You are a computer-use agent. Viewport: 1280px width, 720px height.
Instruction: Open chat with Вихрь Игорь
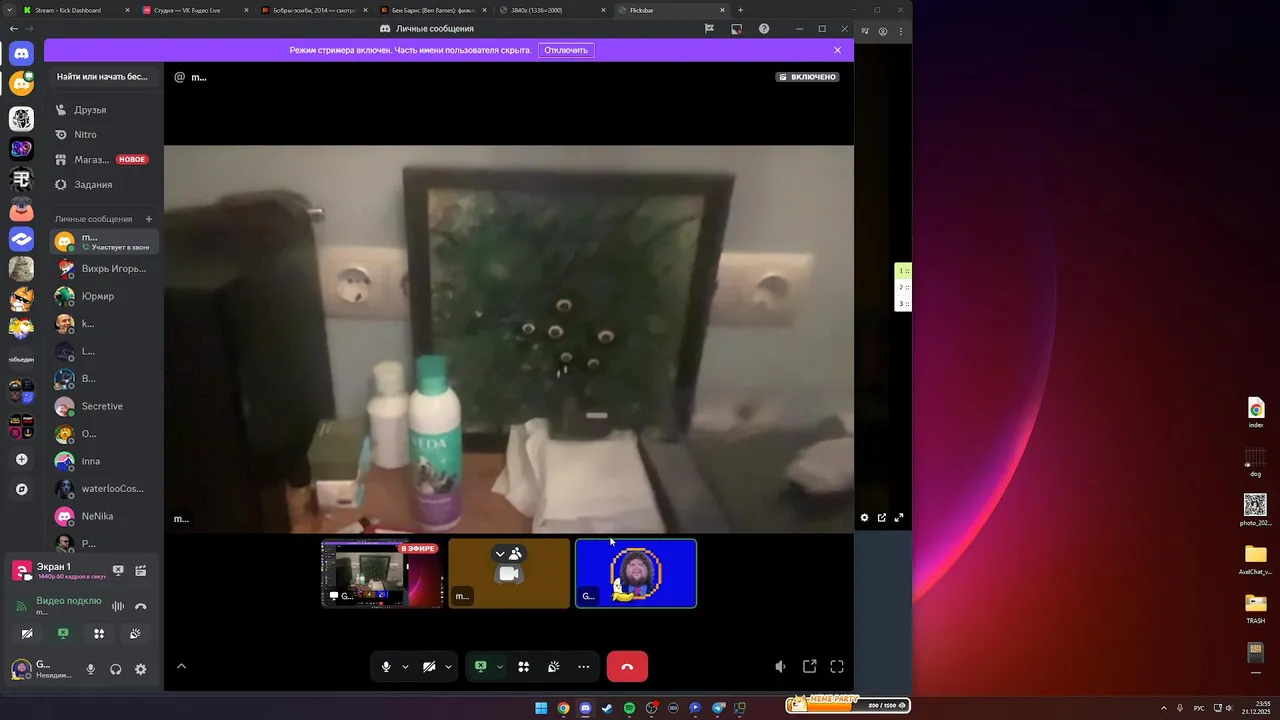click(x=103, y=268)
